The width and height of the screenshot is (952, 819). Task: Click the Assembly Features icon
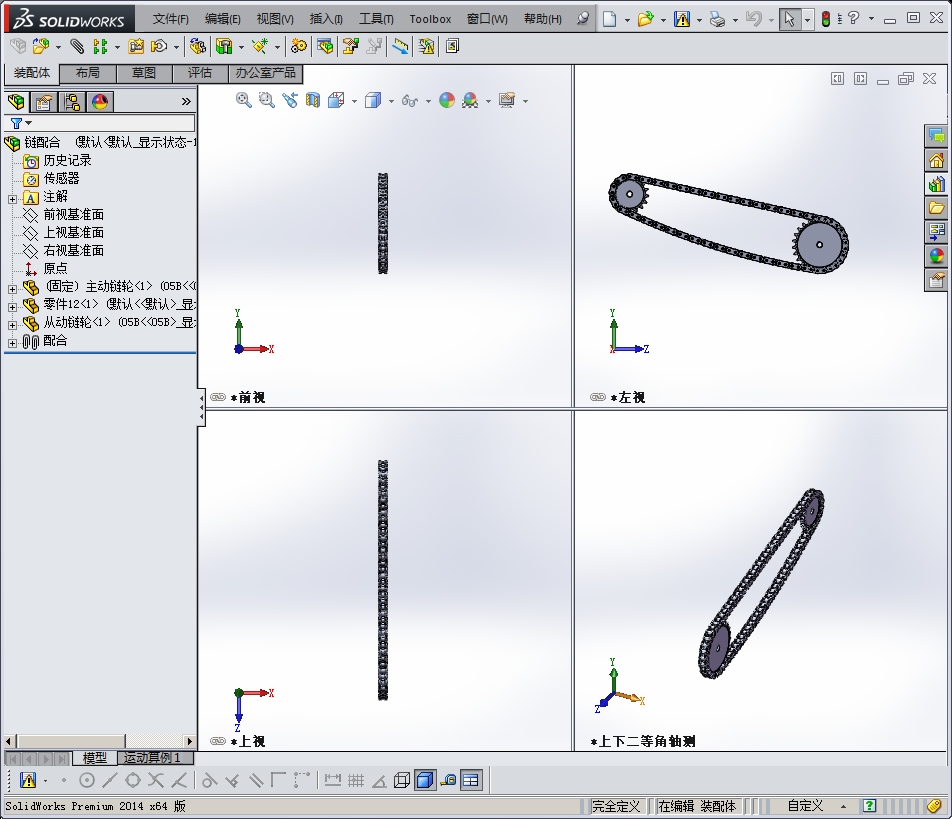(224, 46)
